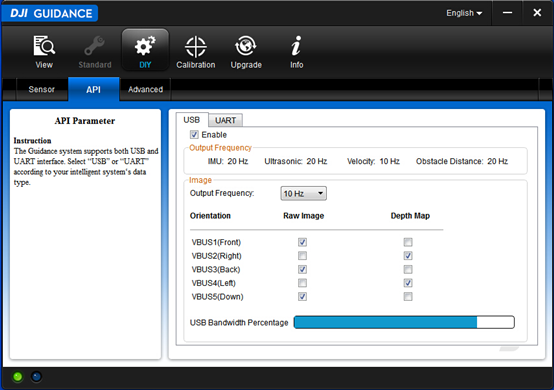Click the Instruction heading text
This screenshot has width=554, height=390.
click(x=33, y=141)
